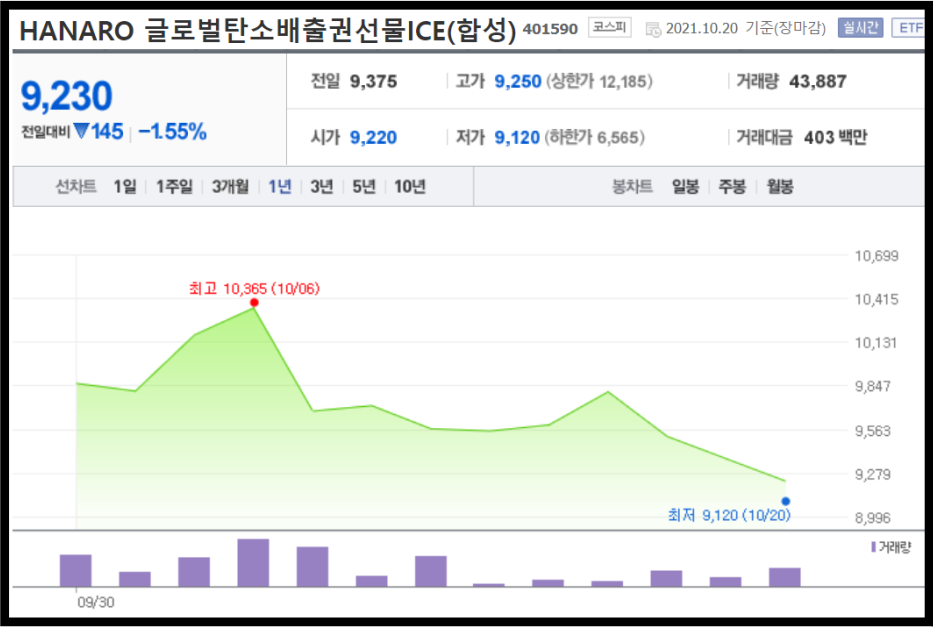Click the red 최고 high point marker

pyautogui.click(x=255, y=303)
